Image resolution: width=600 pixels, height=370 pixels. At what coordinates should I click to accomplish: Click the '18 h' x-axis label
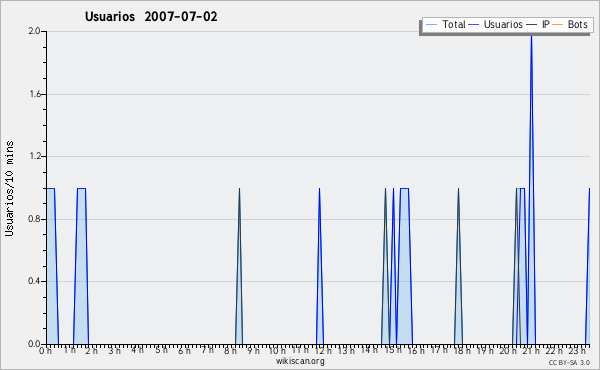pyautogui.click(x=462, y=350)
